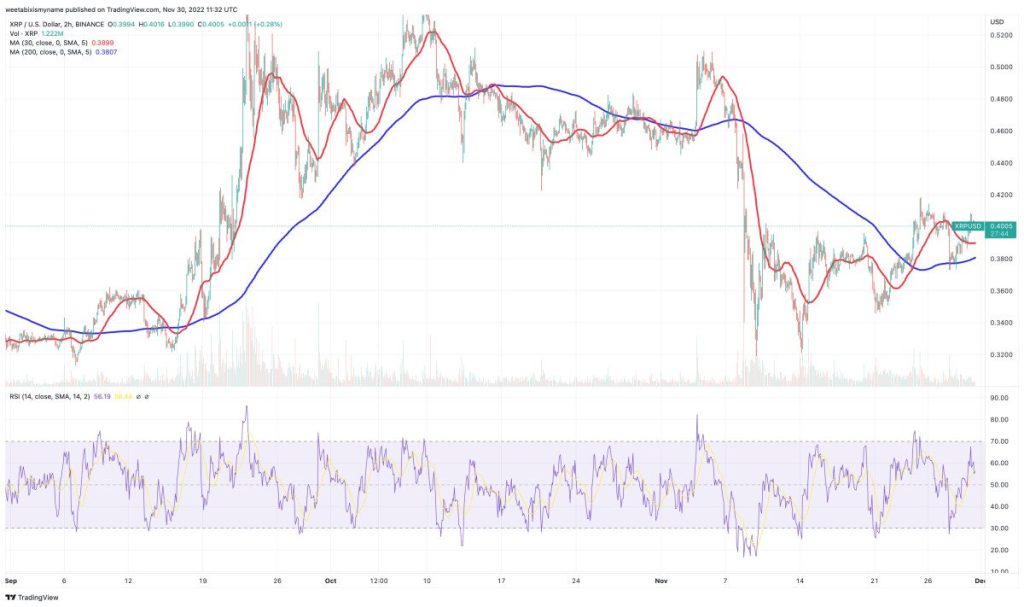This screenshot has width=1024, height=607.
Task: Click the 0.4400 price axis label
Action: [1001, 163]
